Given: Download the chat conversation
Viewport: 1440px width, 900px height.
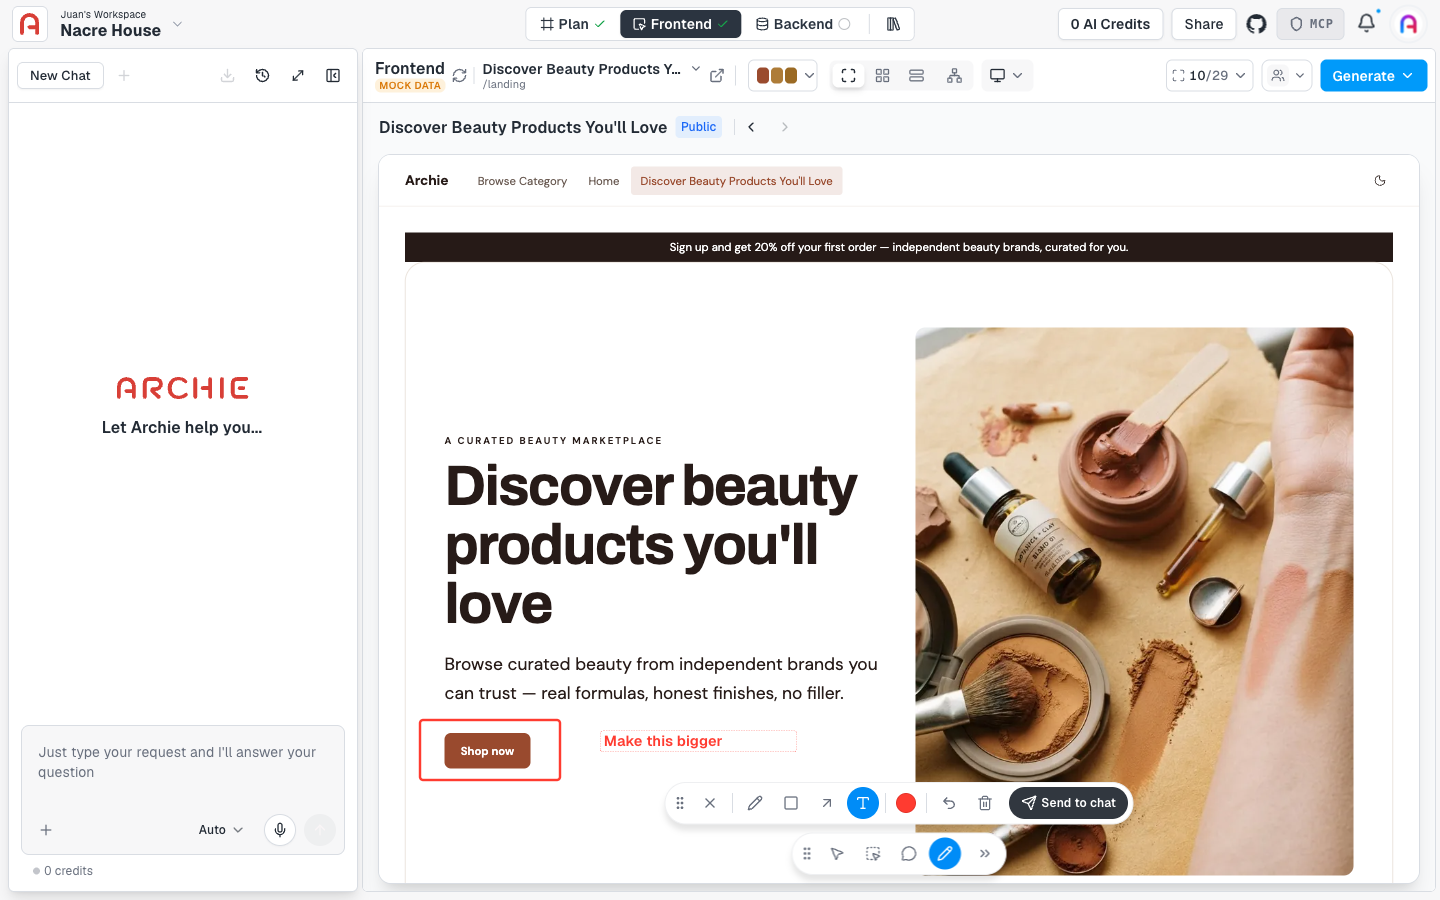Looking at the screenshot, I should [227, 76].
